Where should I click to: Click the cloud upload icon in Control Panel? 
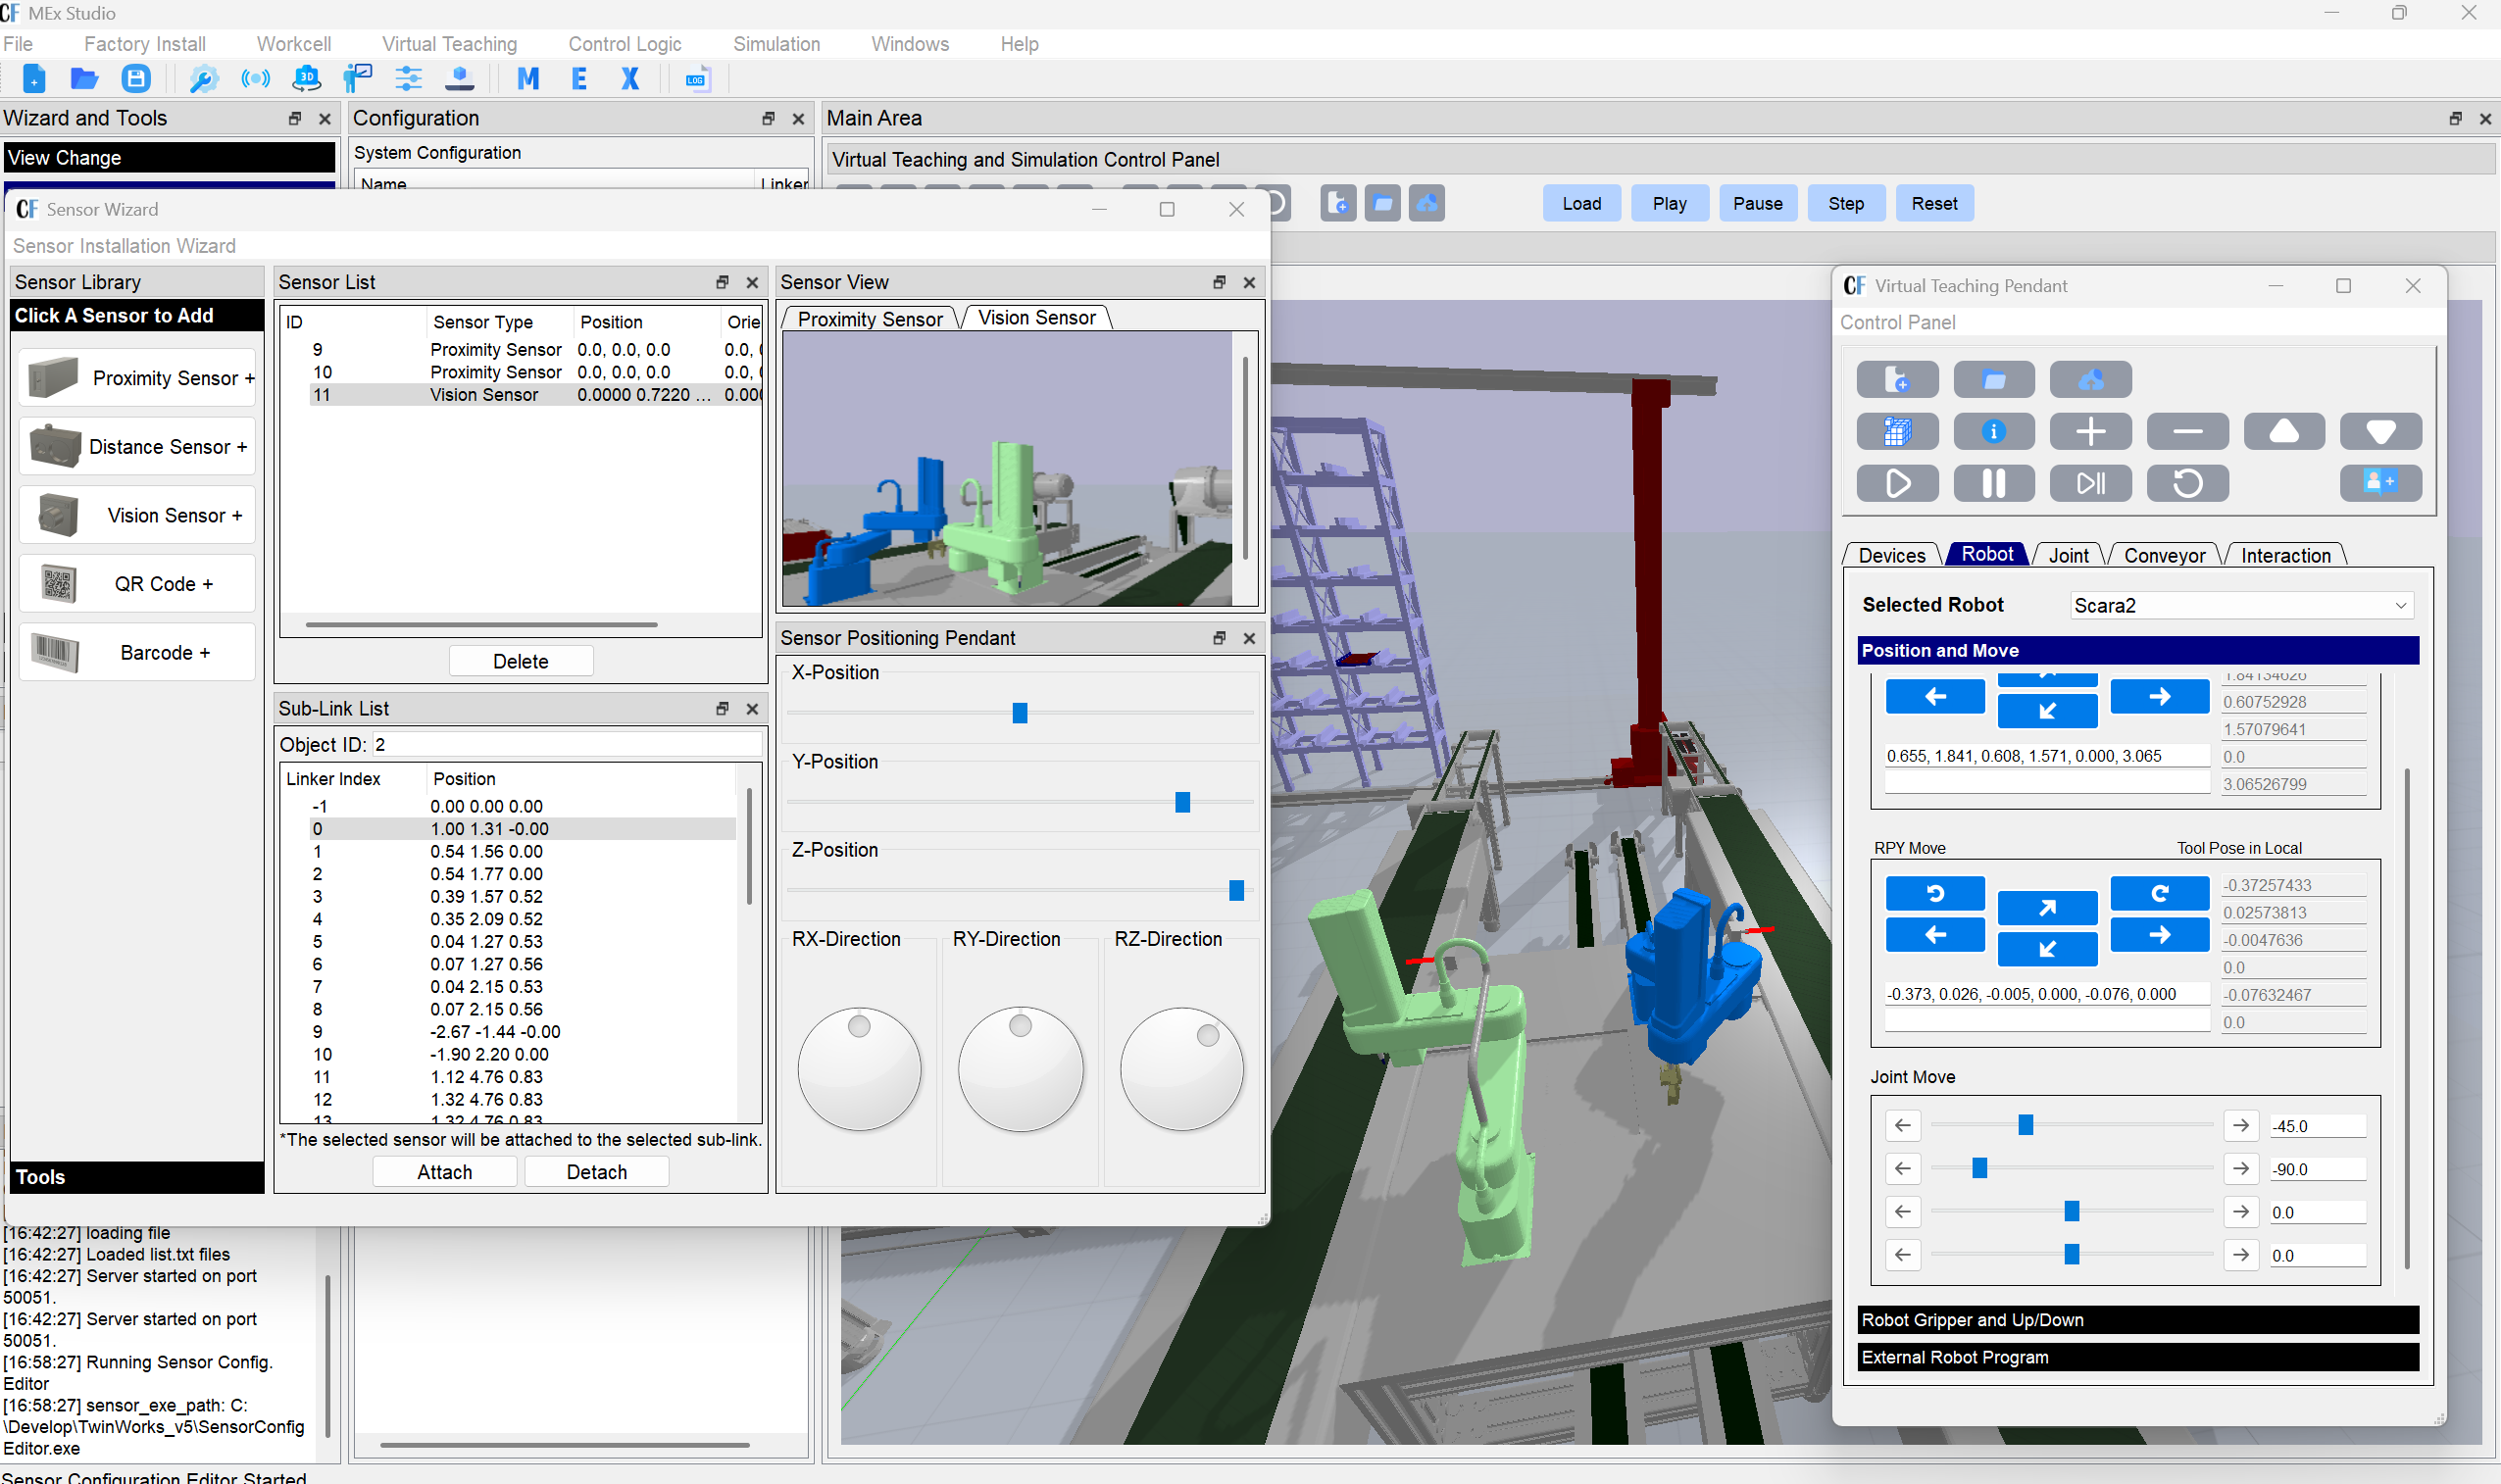[x=2090, y=379]
